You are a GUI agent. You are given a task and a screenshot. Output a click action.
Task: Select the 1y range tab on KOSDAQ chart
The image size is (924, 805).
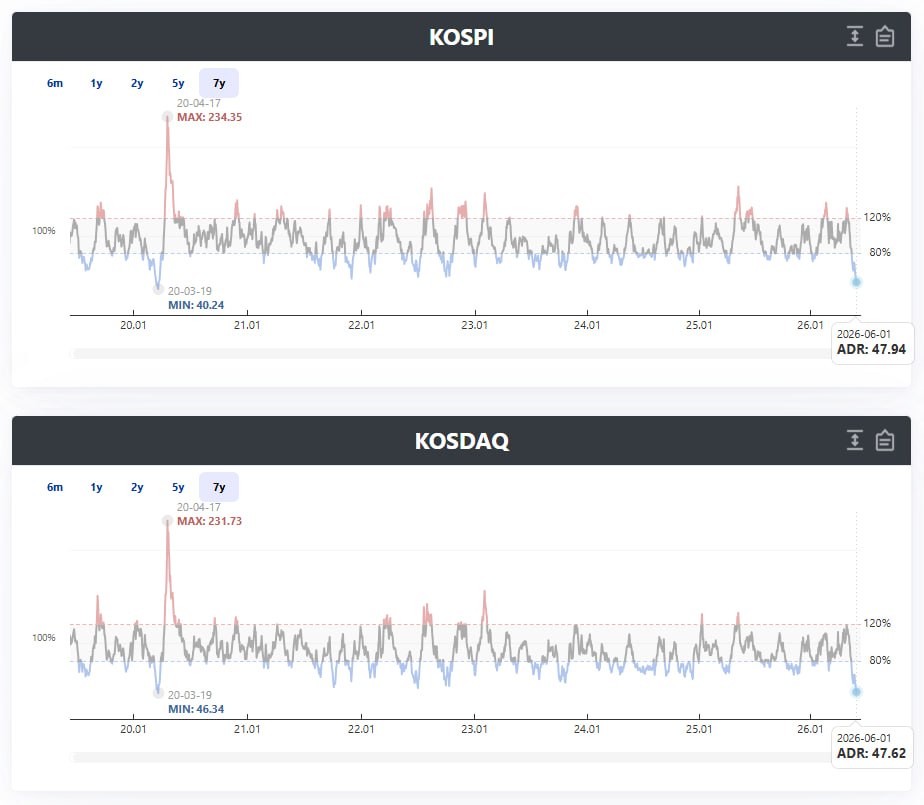[96, 487]
